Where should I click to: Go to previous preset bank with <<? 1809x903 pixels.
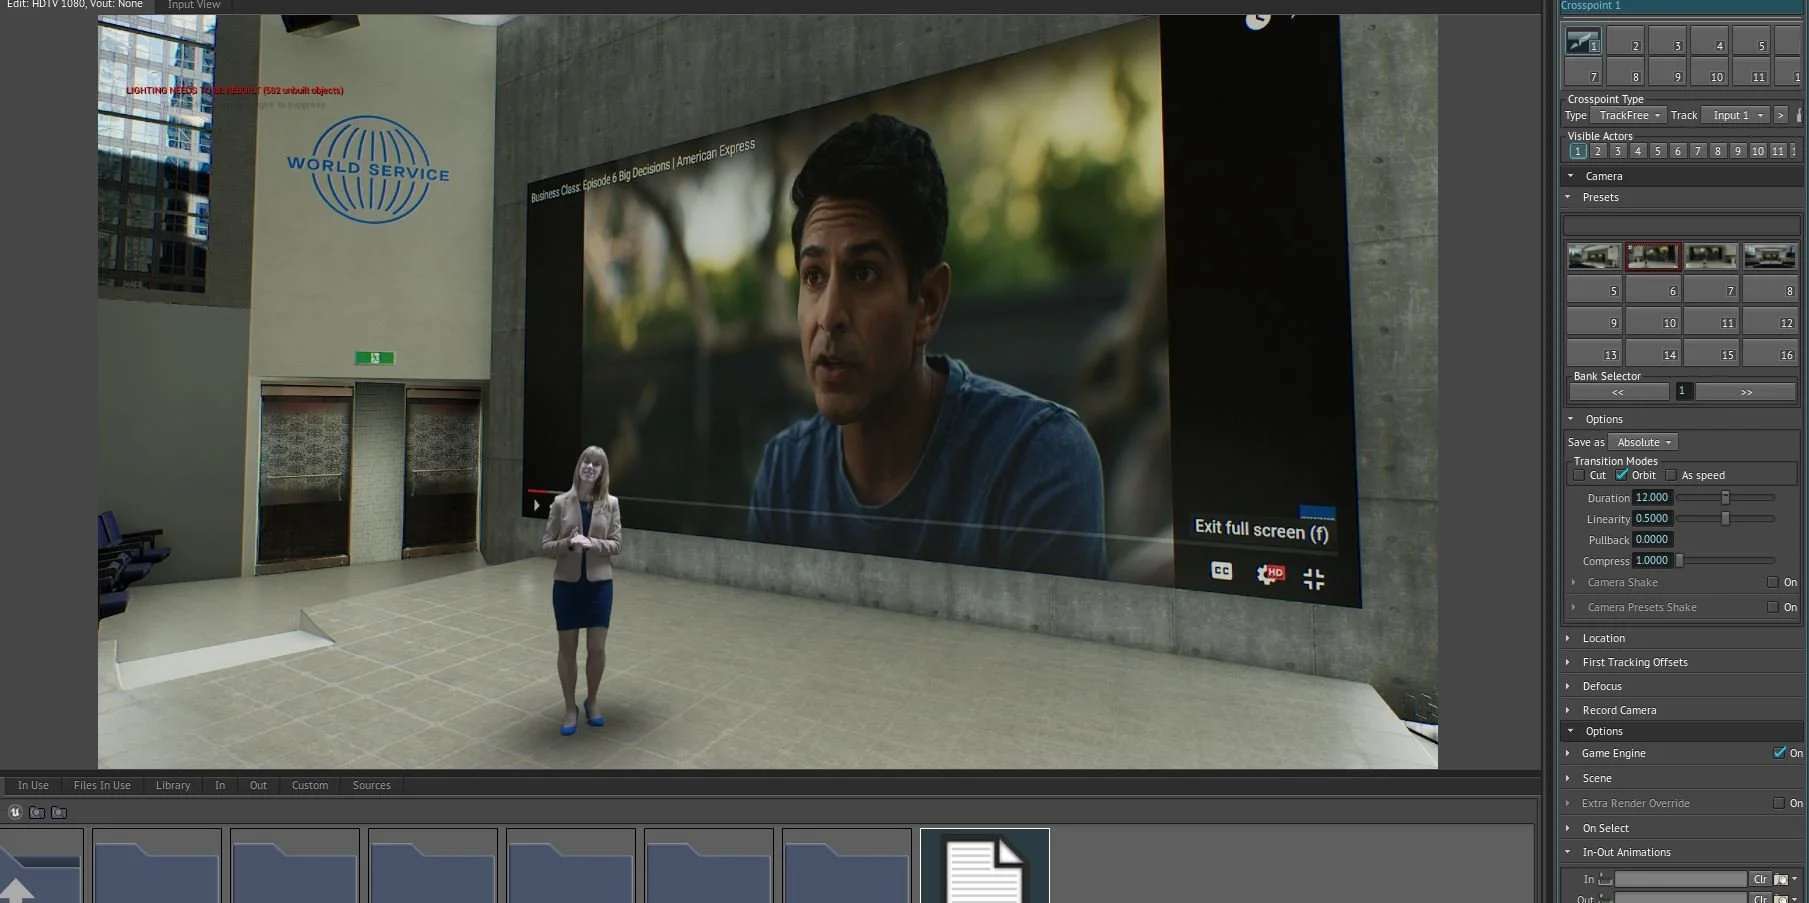[1618, 392]
